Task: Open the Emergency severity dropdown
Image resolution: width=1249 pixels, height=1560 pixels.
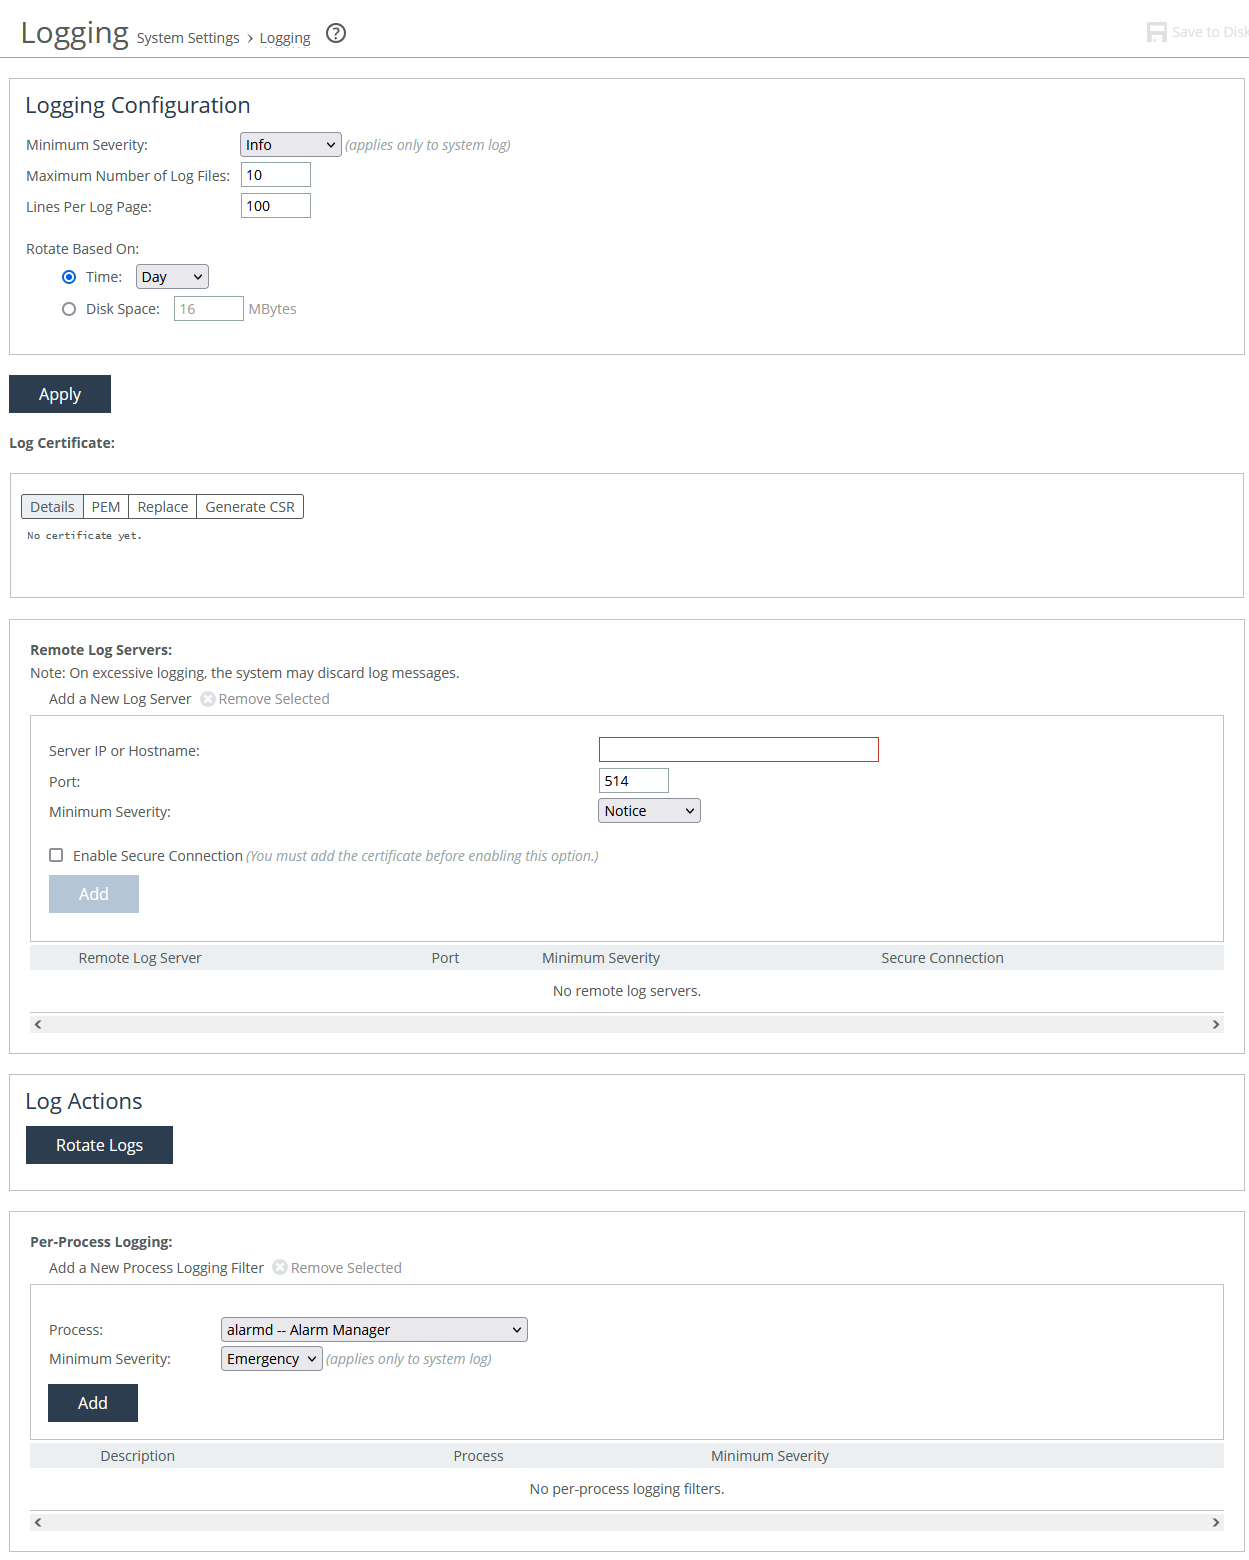Action: tap(271, 1358)
